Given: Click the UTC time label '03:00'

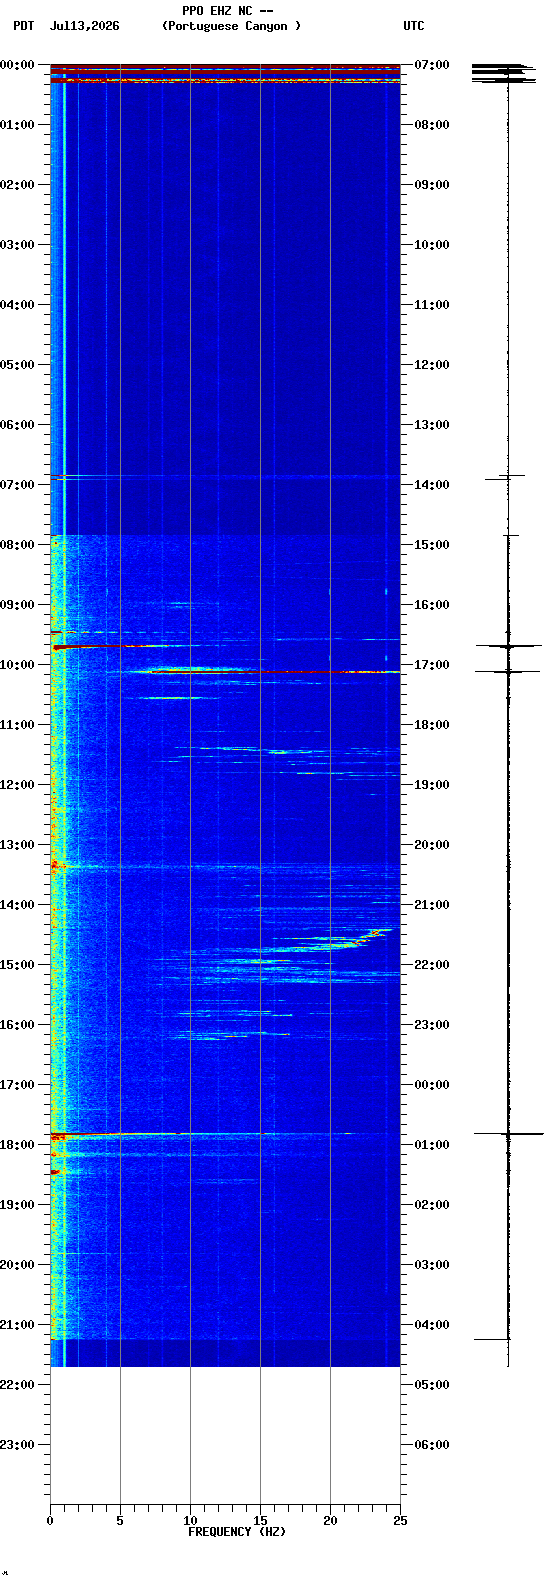Looking at the screenshot, I should tap(432, 1265).
